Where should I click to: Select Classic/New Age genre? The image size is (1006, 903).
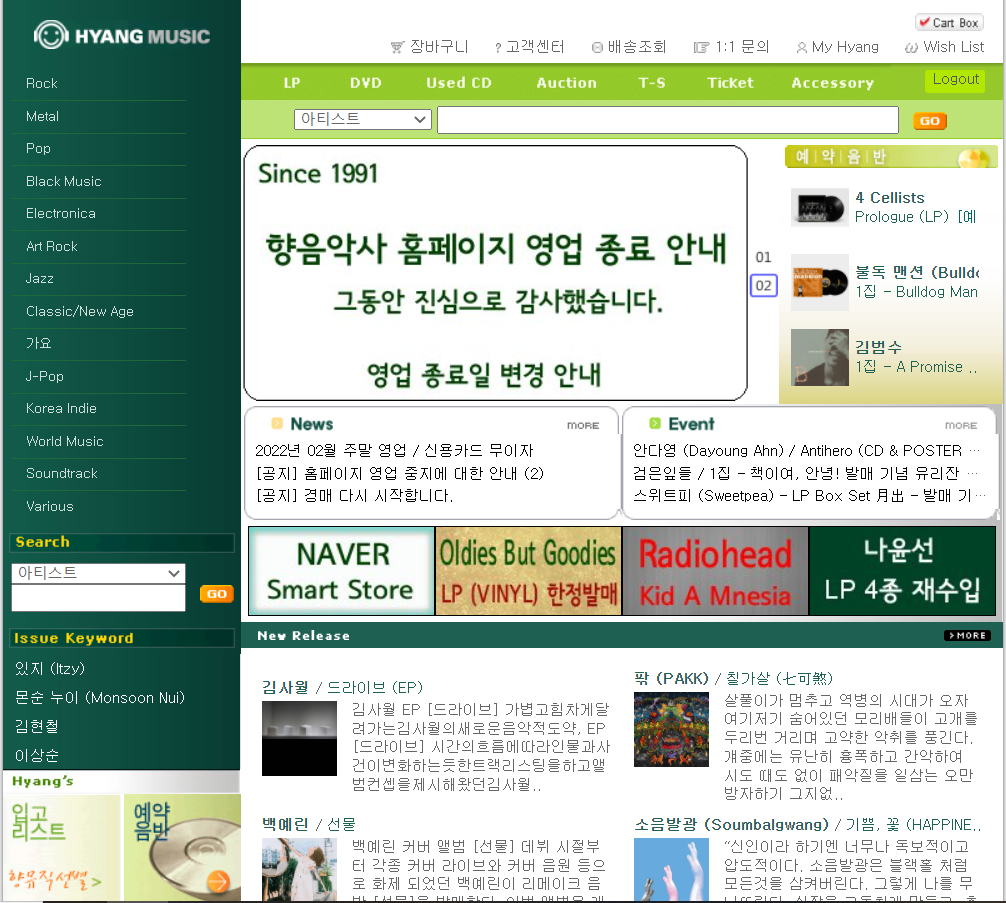click(80, 311)
